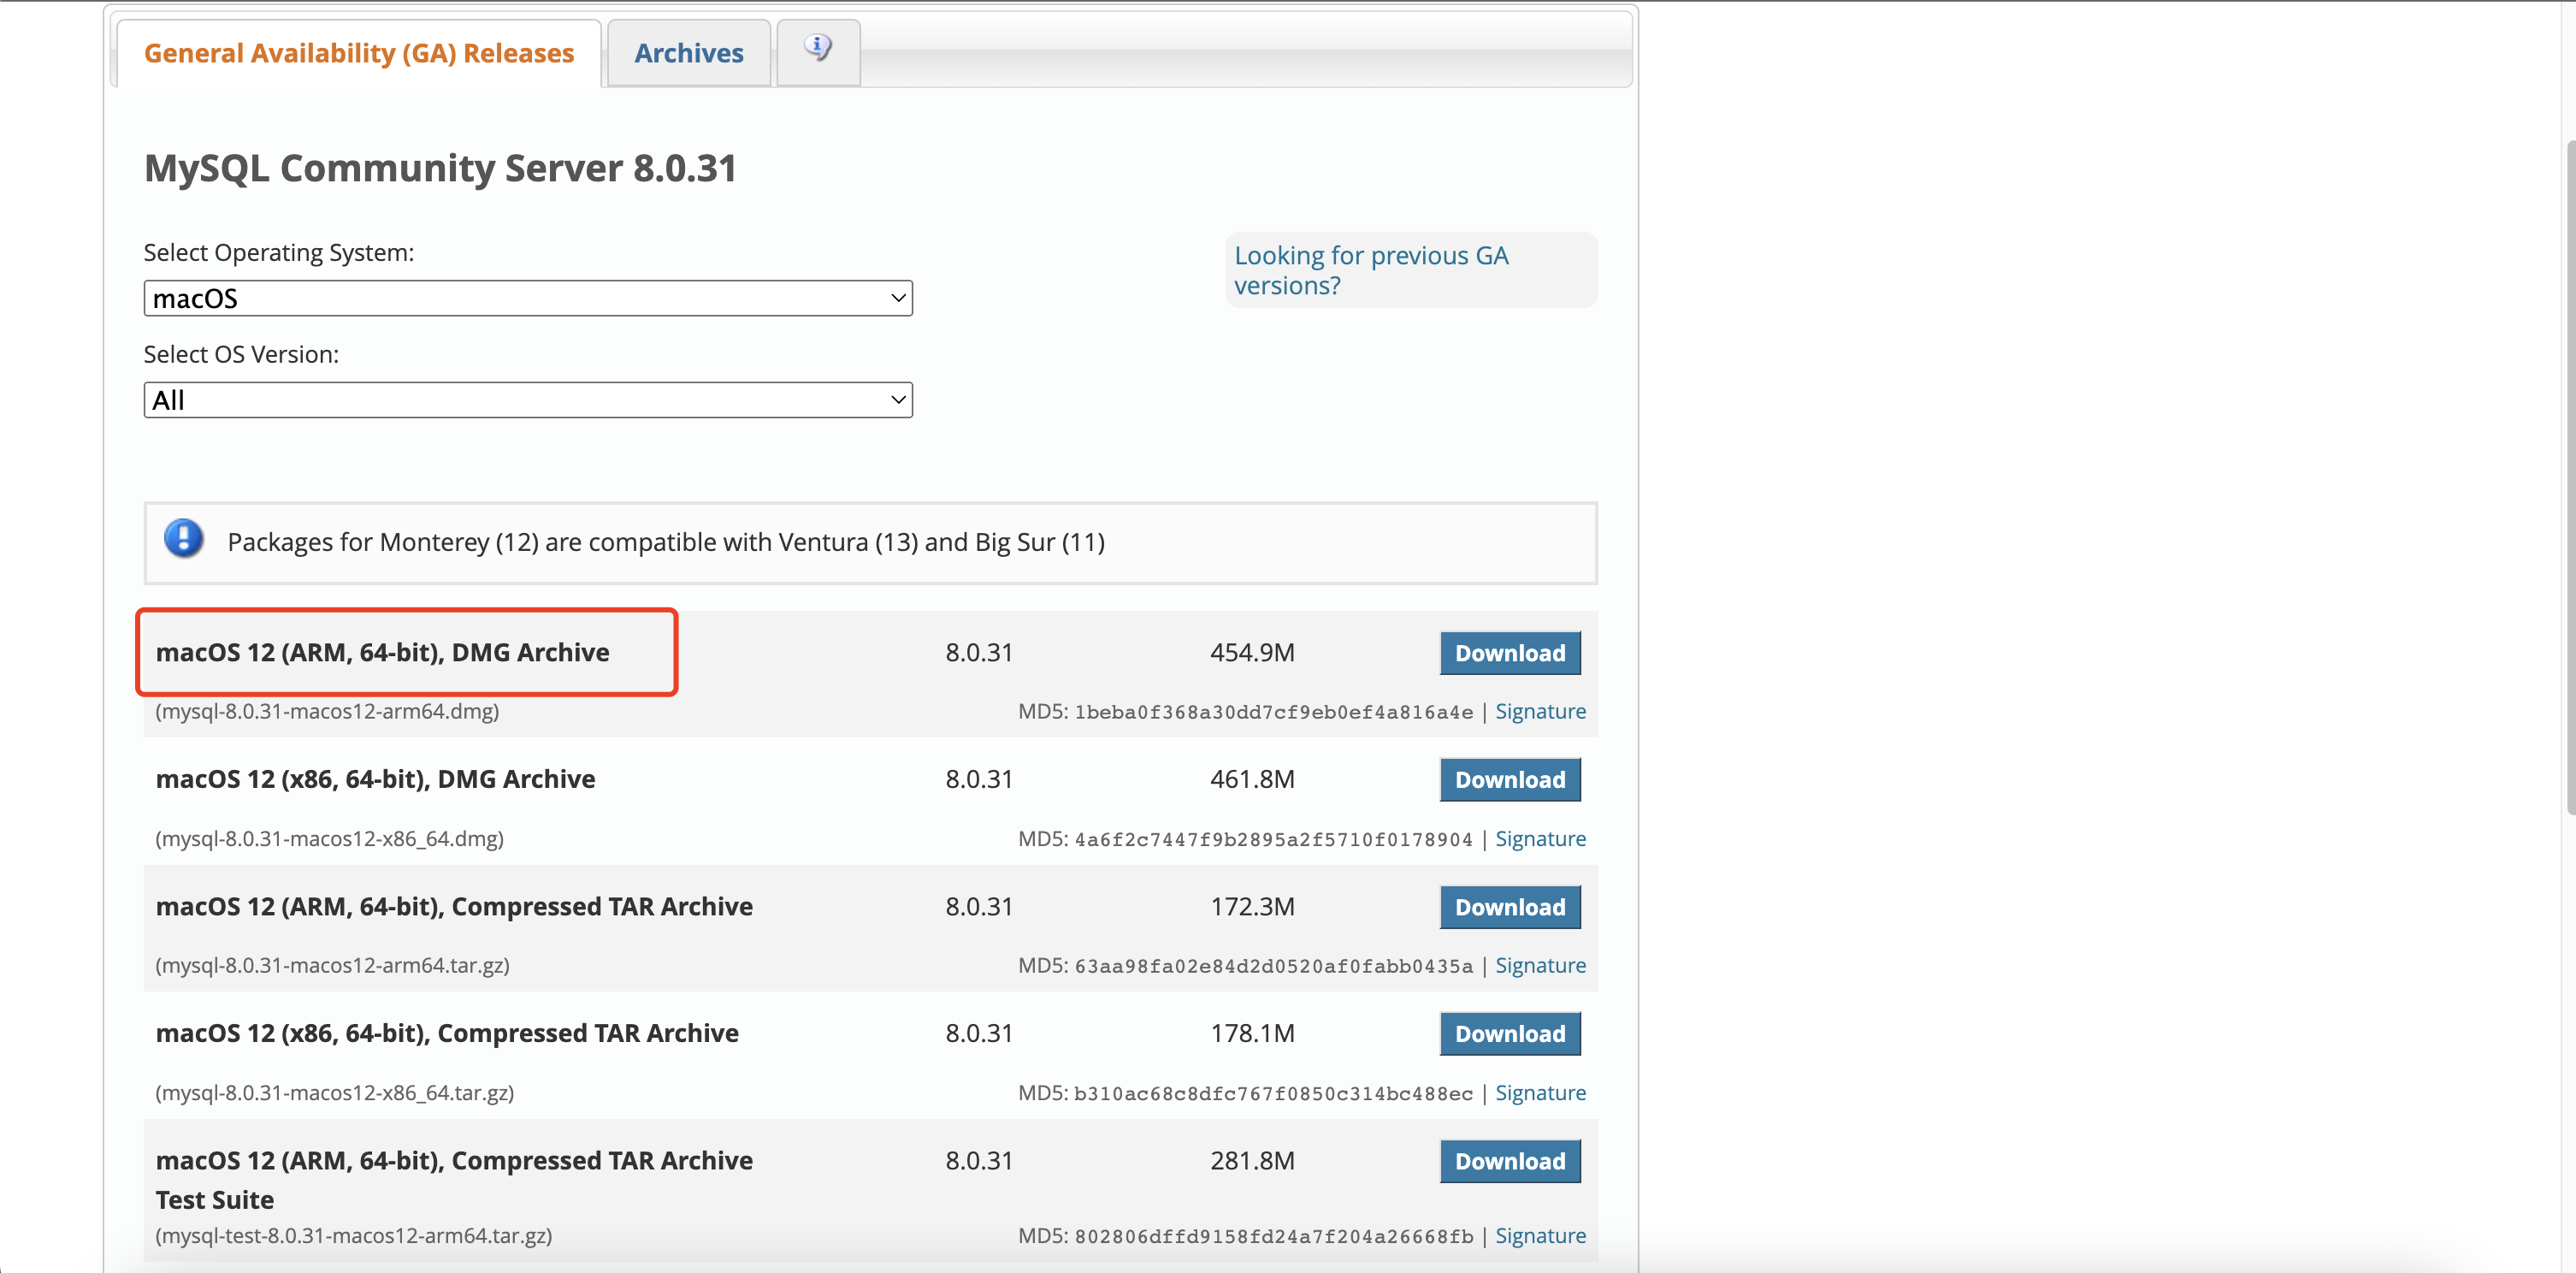
Task: Open the Select Operating System dropdown
Action: [527, 298]
